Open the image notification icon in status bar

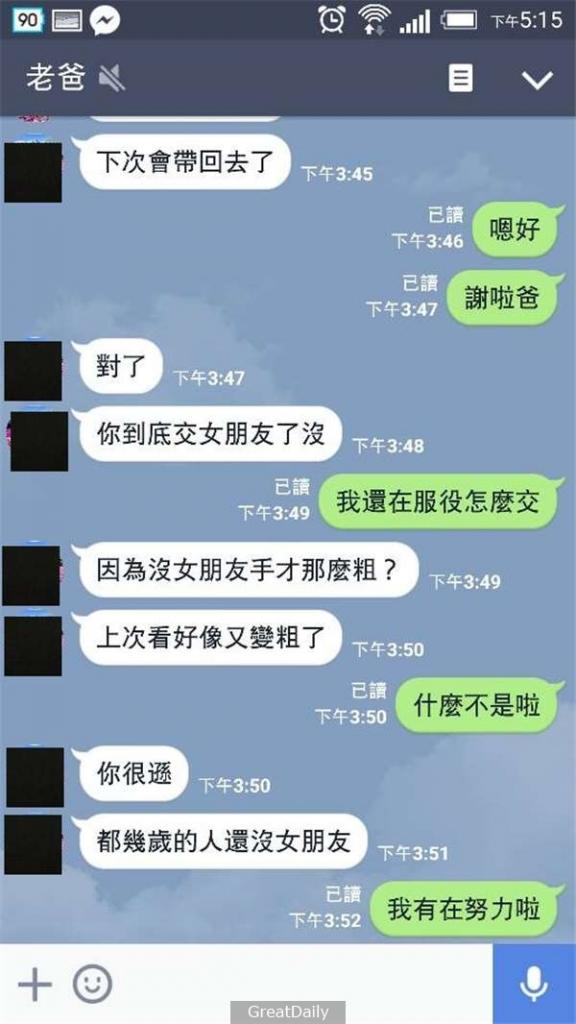point(67,20)
